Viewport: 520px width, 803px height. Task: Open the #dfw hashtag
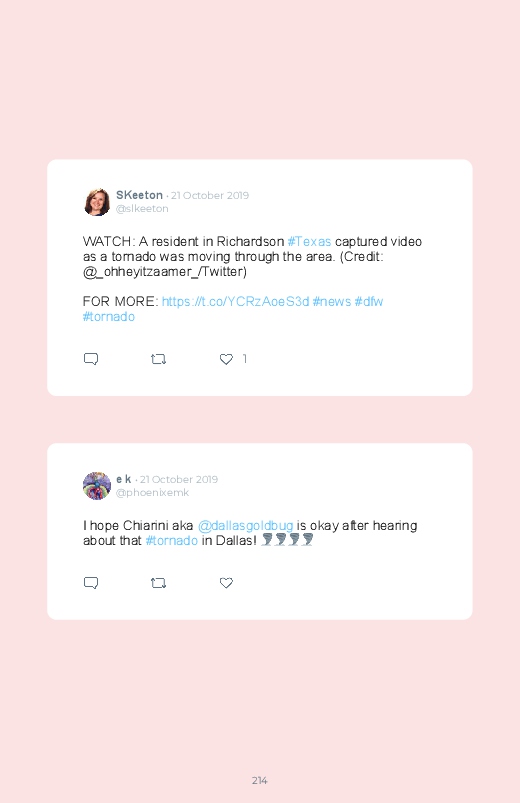369,302
